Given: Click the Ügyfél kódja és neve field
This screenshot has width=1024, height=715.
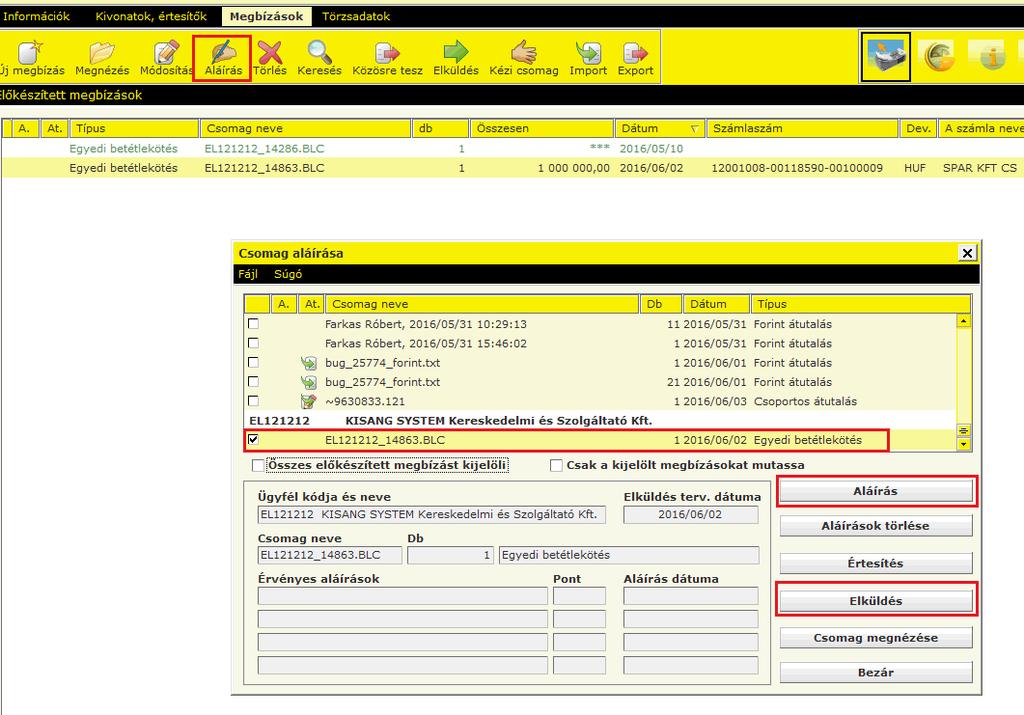Looking at the screenshot, I should (x=432, y=515).
